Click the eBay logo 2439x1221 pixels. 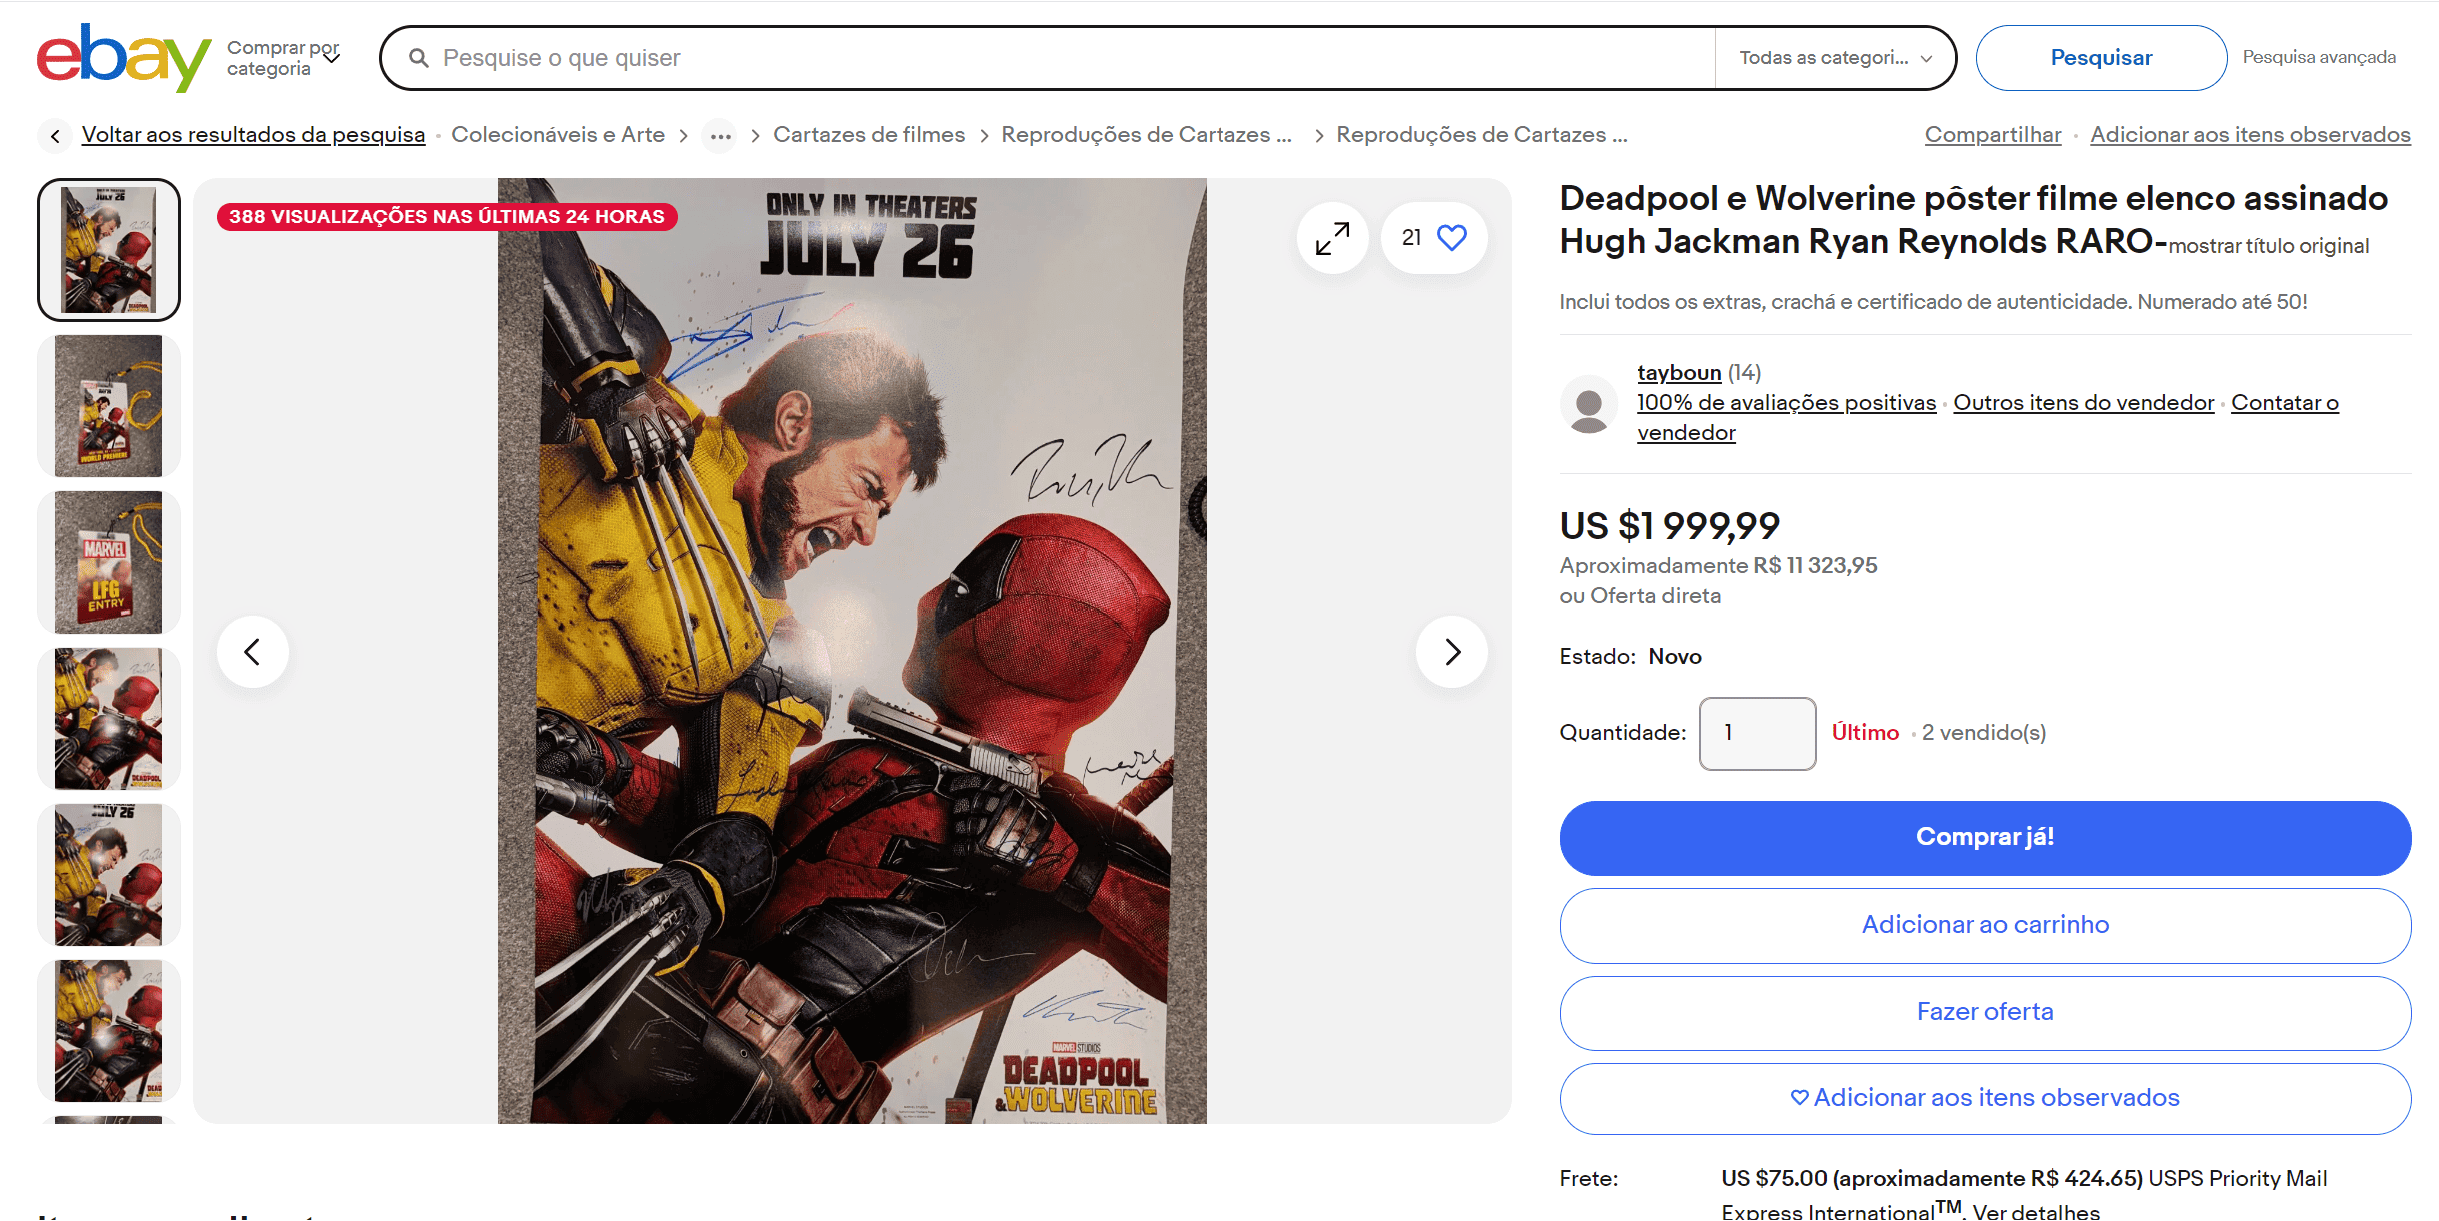[x=123, y=57]
